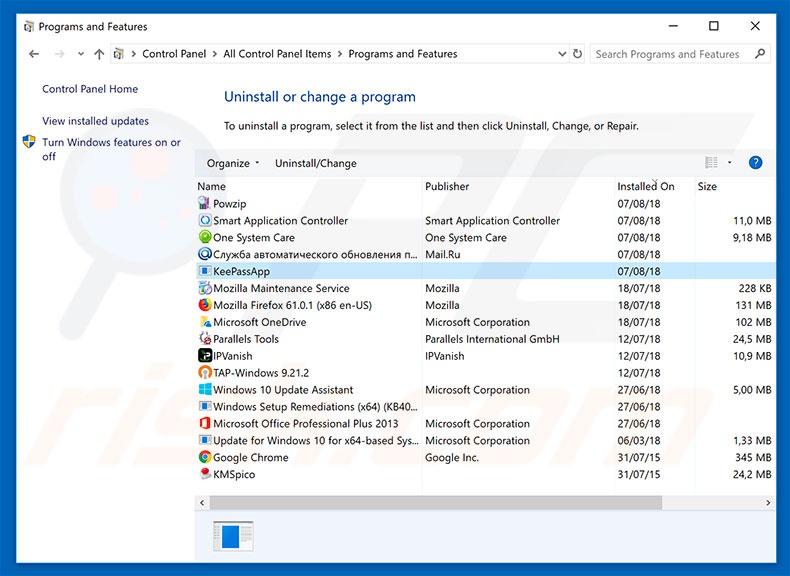Click the Microsoft Office Professional Plus icon
The width and height of the screenshot is (790, 576).
point(205,423)
